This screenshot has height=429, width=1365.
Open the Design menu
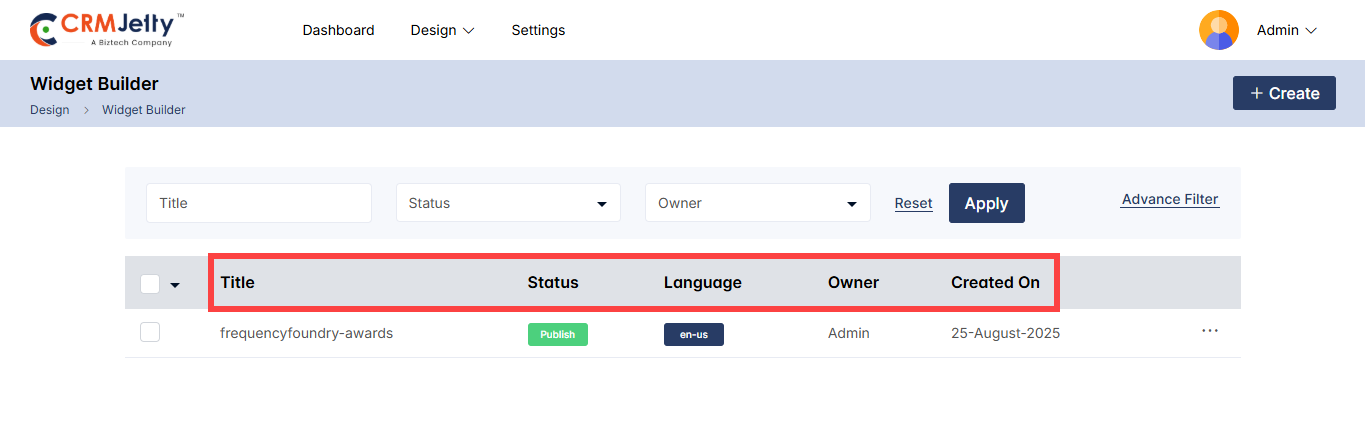click(442, 30)
